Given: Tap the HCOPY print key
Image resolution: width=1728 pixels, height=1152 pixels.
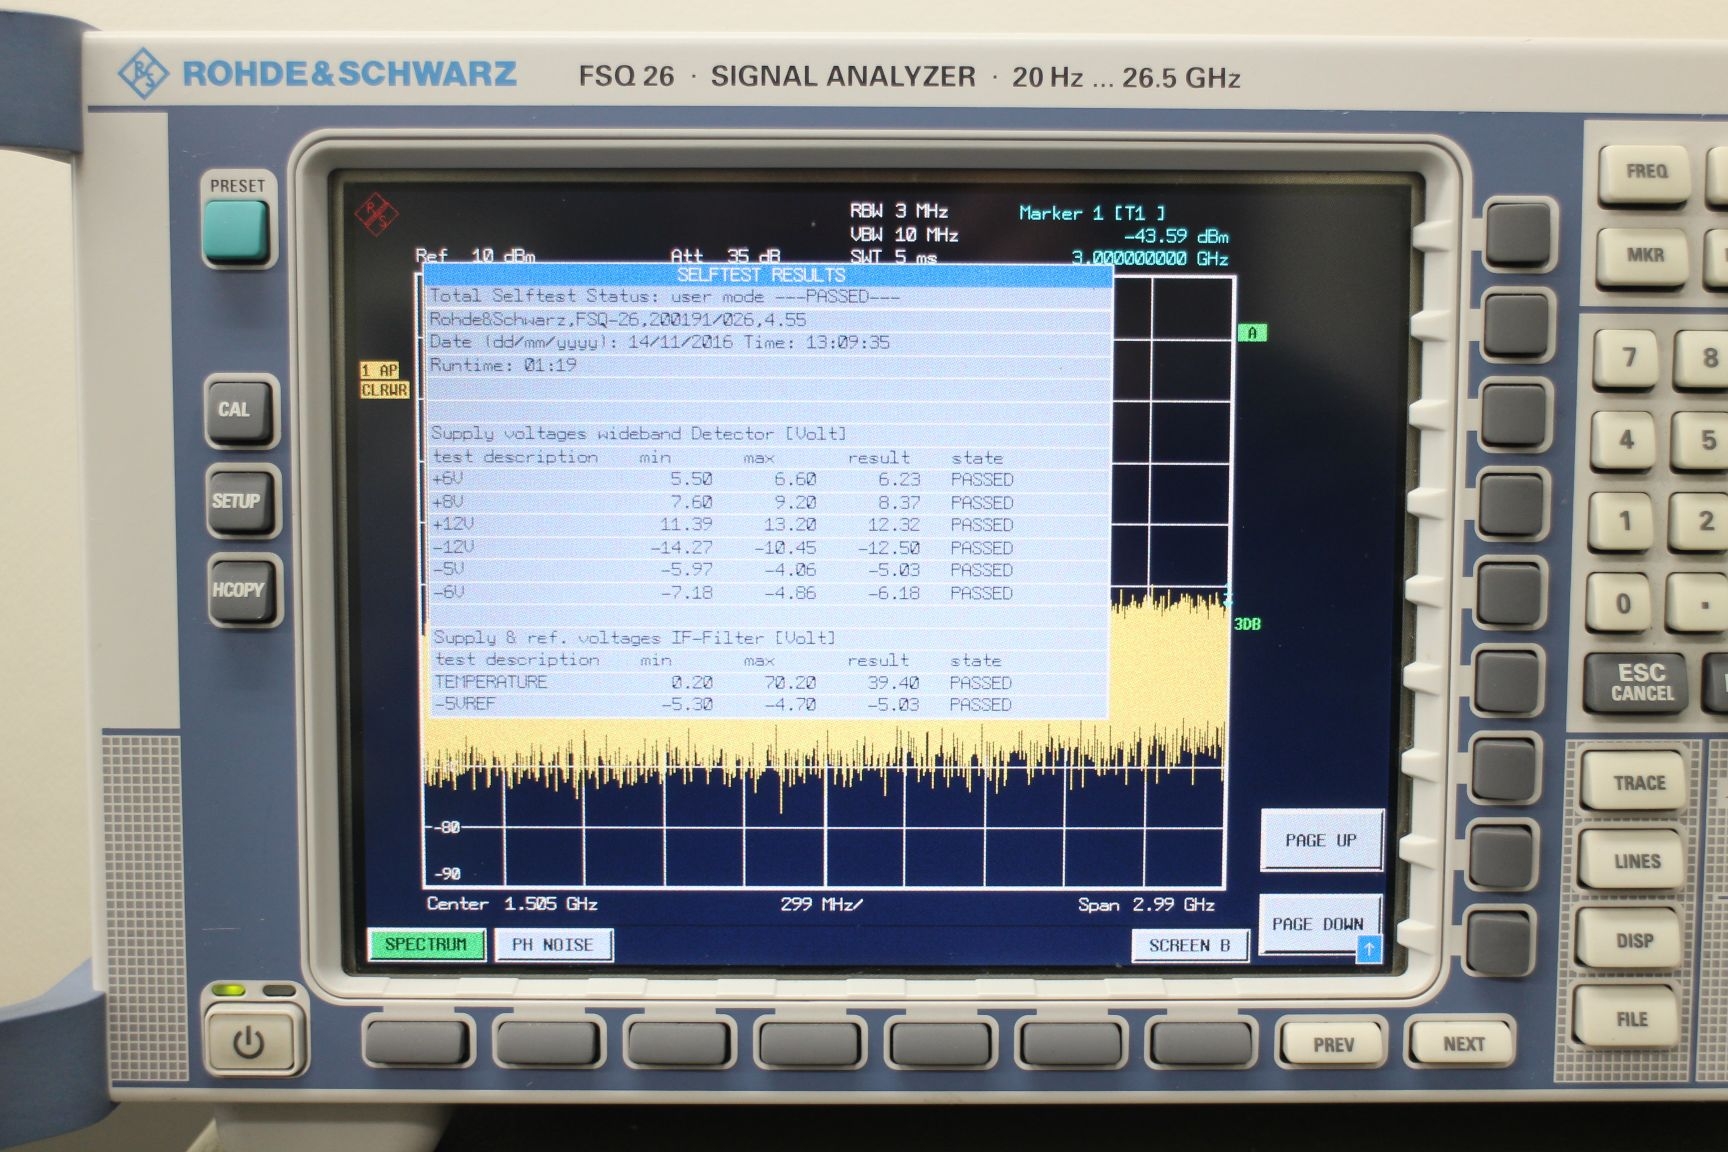Looking at the screenshot, I should pyautogui.click(x=242, y=590).
